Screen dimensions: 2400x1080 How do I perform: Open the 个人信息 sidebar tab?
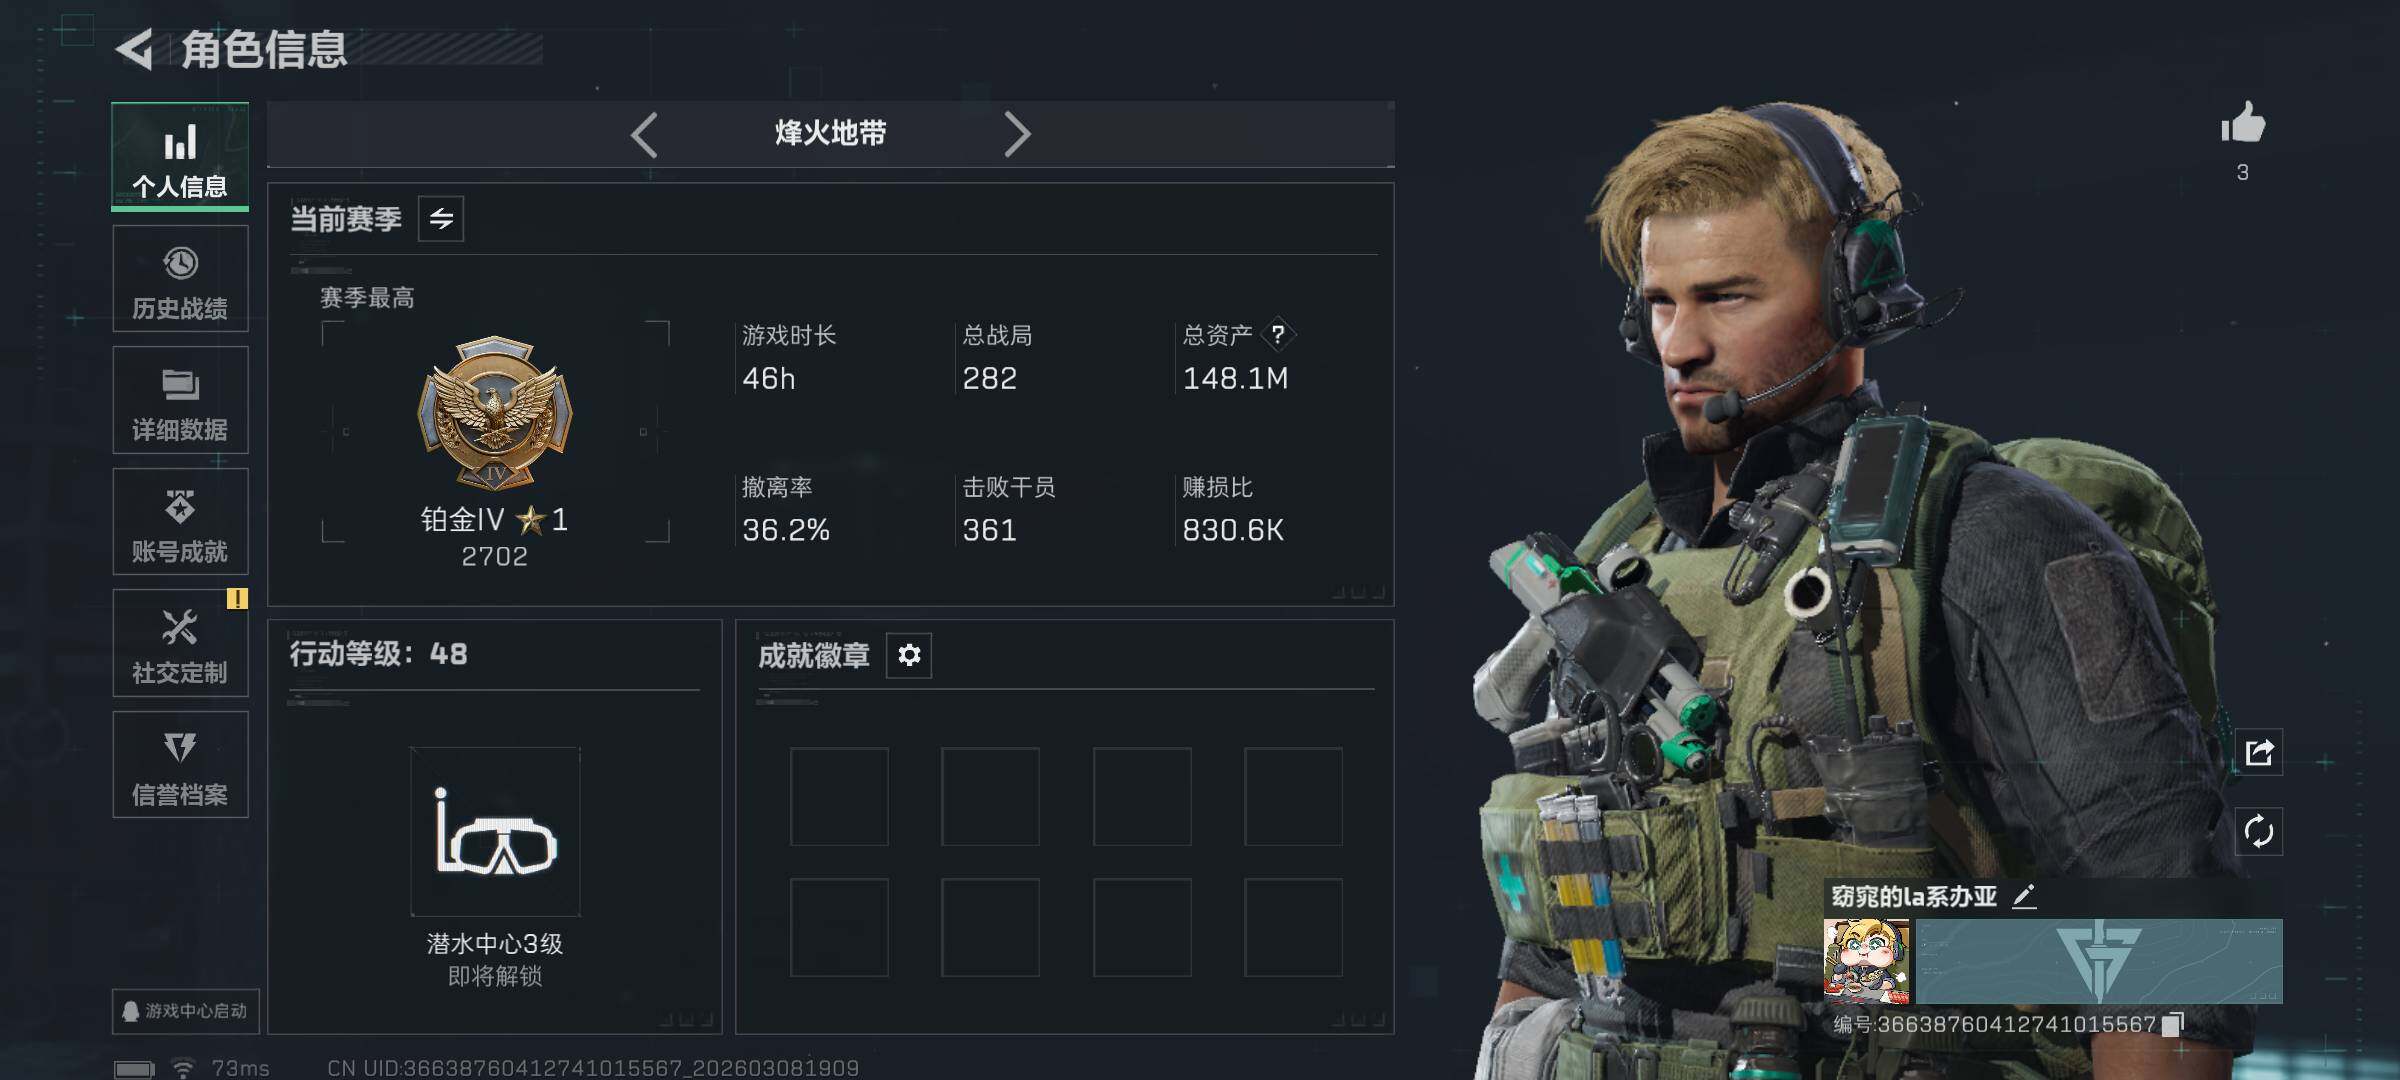(x=180, y=156)
